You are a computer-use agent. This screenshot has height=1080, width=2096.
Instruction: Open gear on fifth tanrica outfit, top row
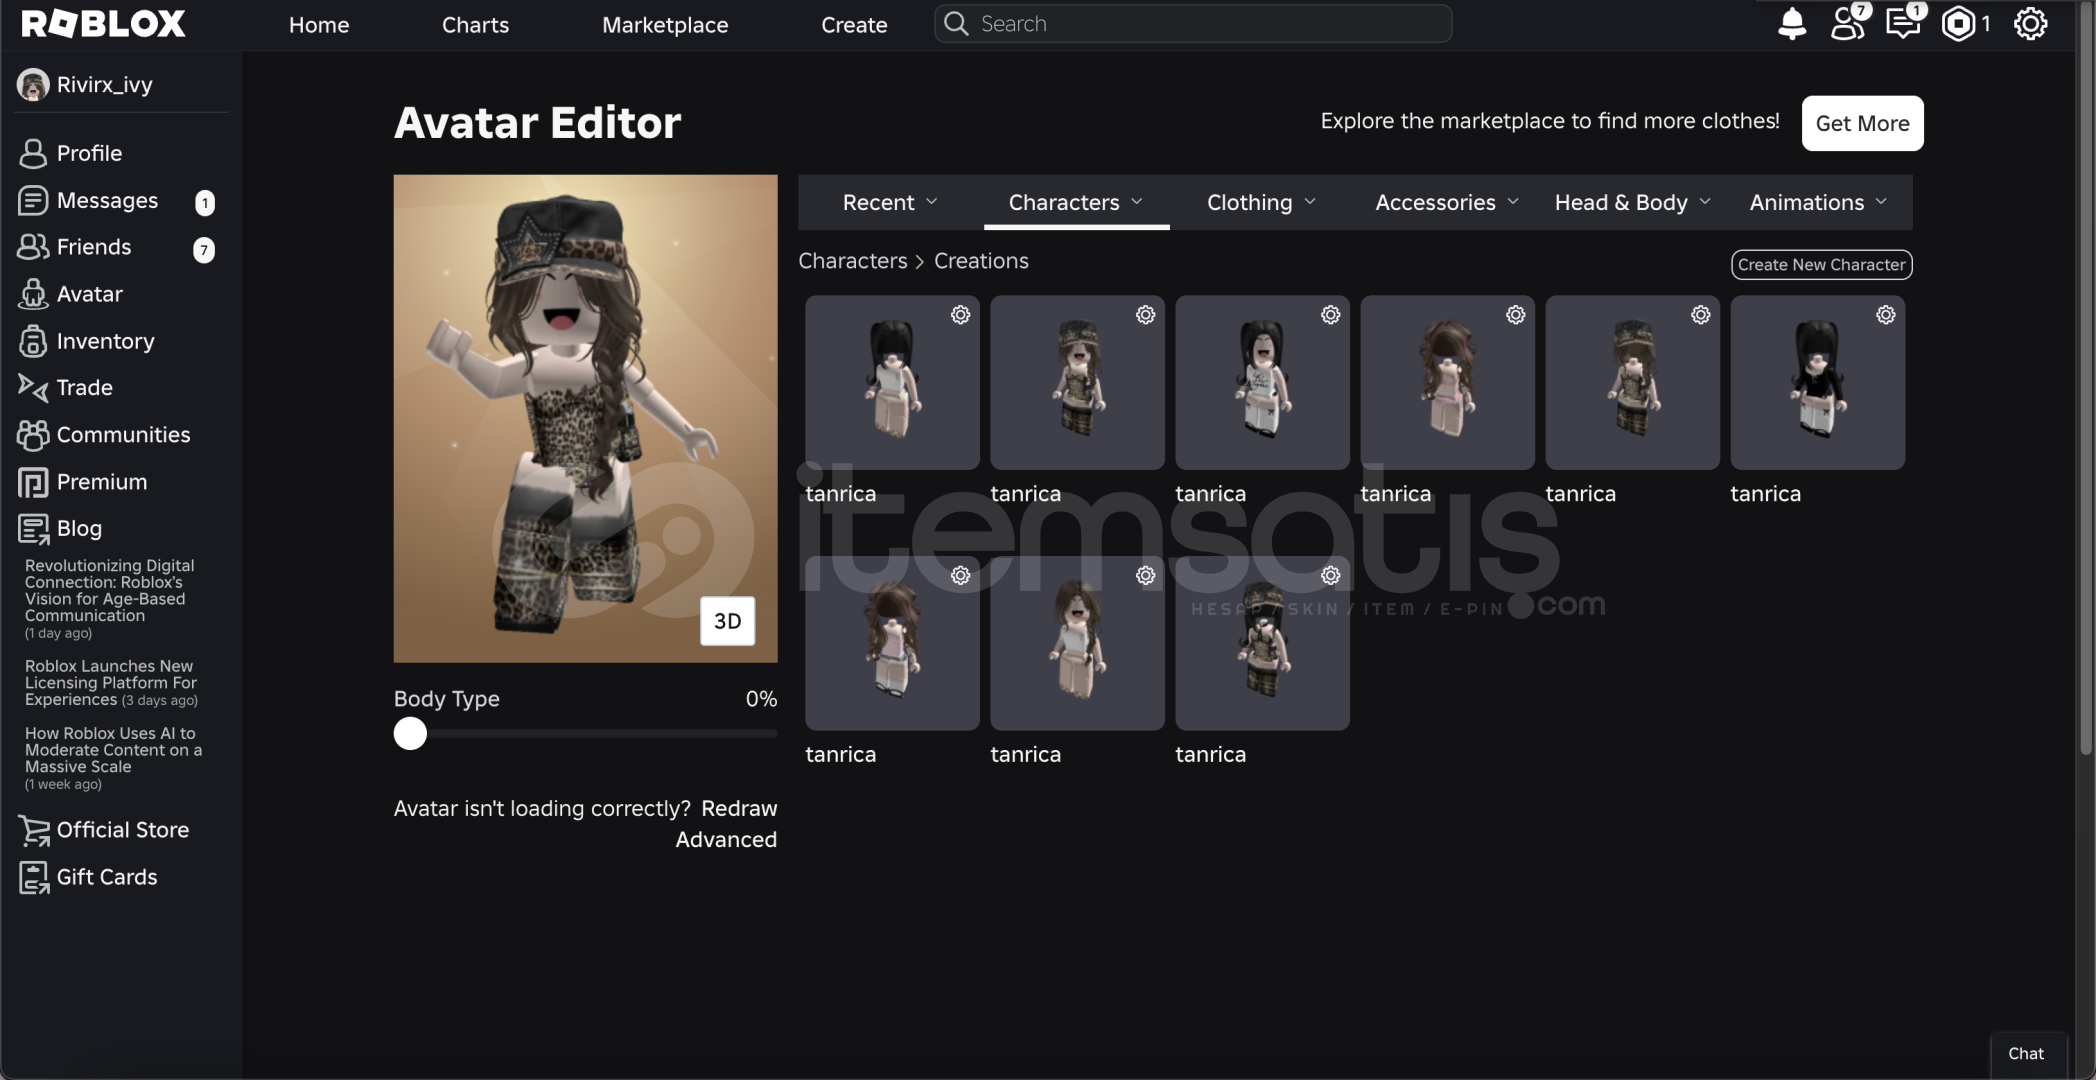point(1700,315)
